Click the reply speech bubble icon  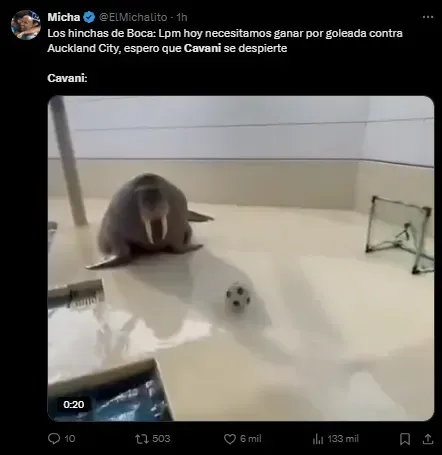pyautogui.click(x=54, y=439)
